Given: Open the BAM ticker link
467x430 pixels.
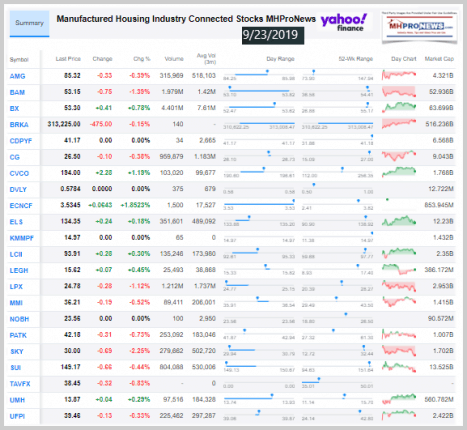Looking at the screenshot, I should pyautogui.click(x=17, y=92).
